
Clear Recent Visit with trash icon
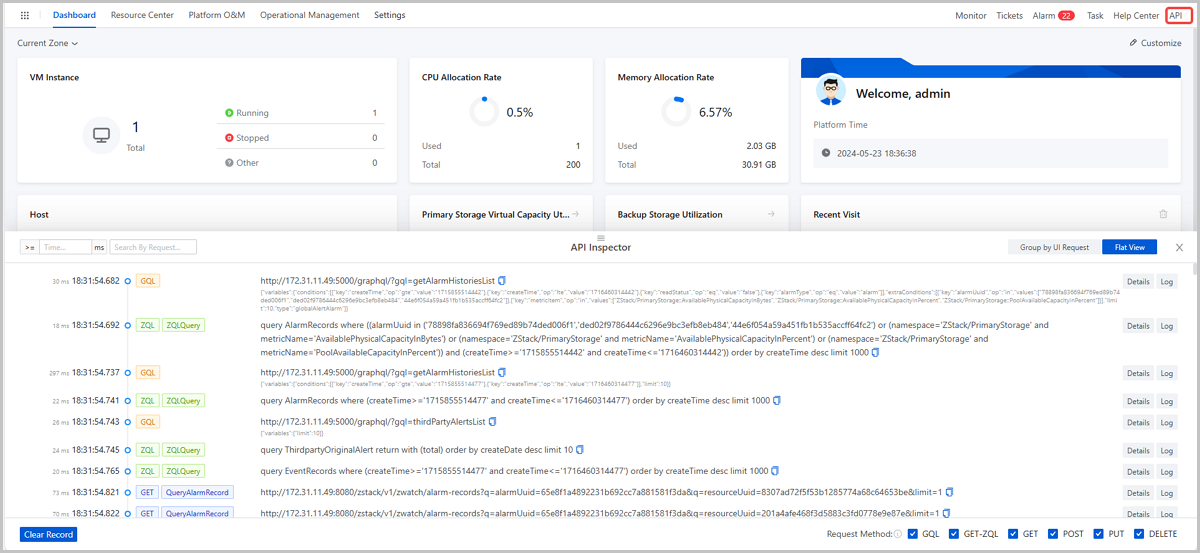pyautogui.click(x=1163, y=214)
